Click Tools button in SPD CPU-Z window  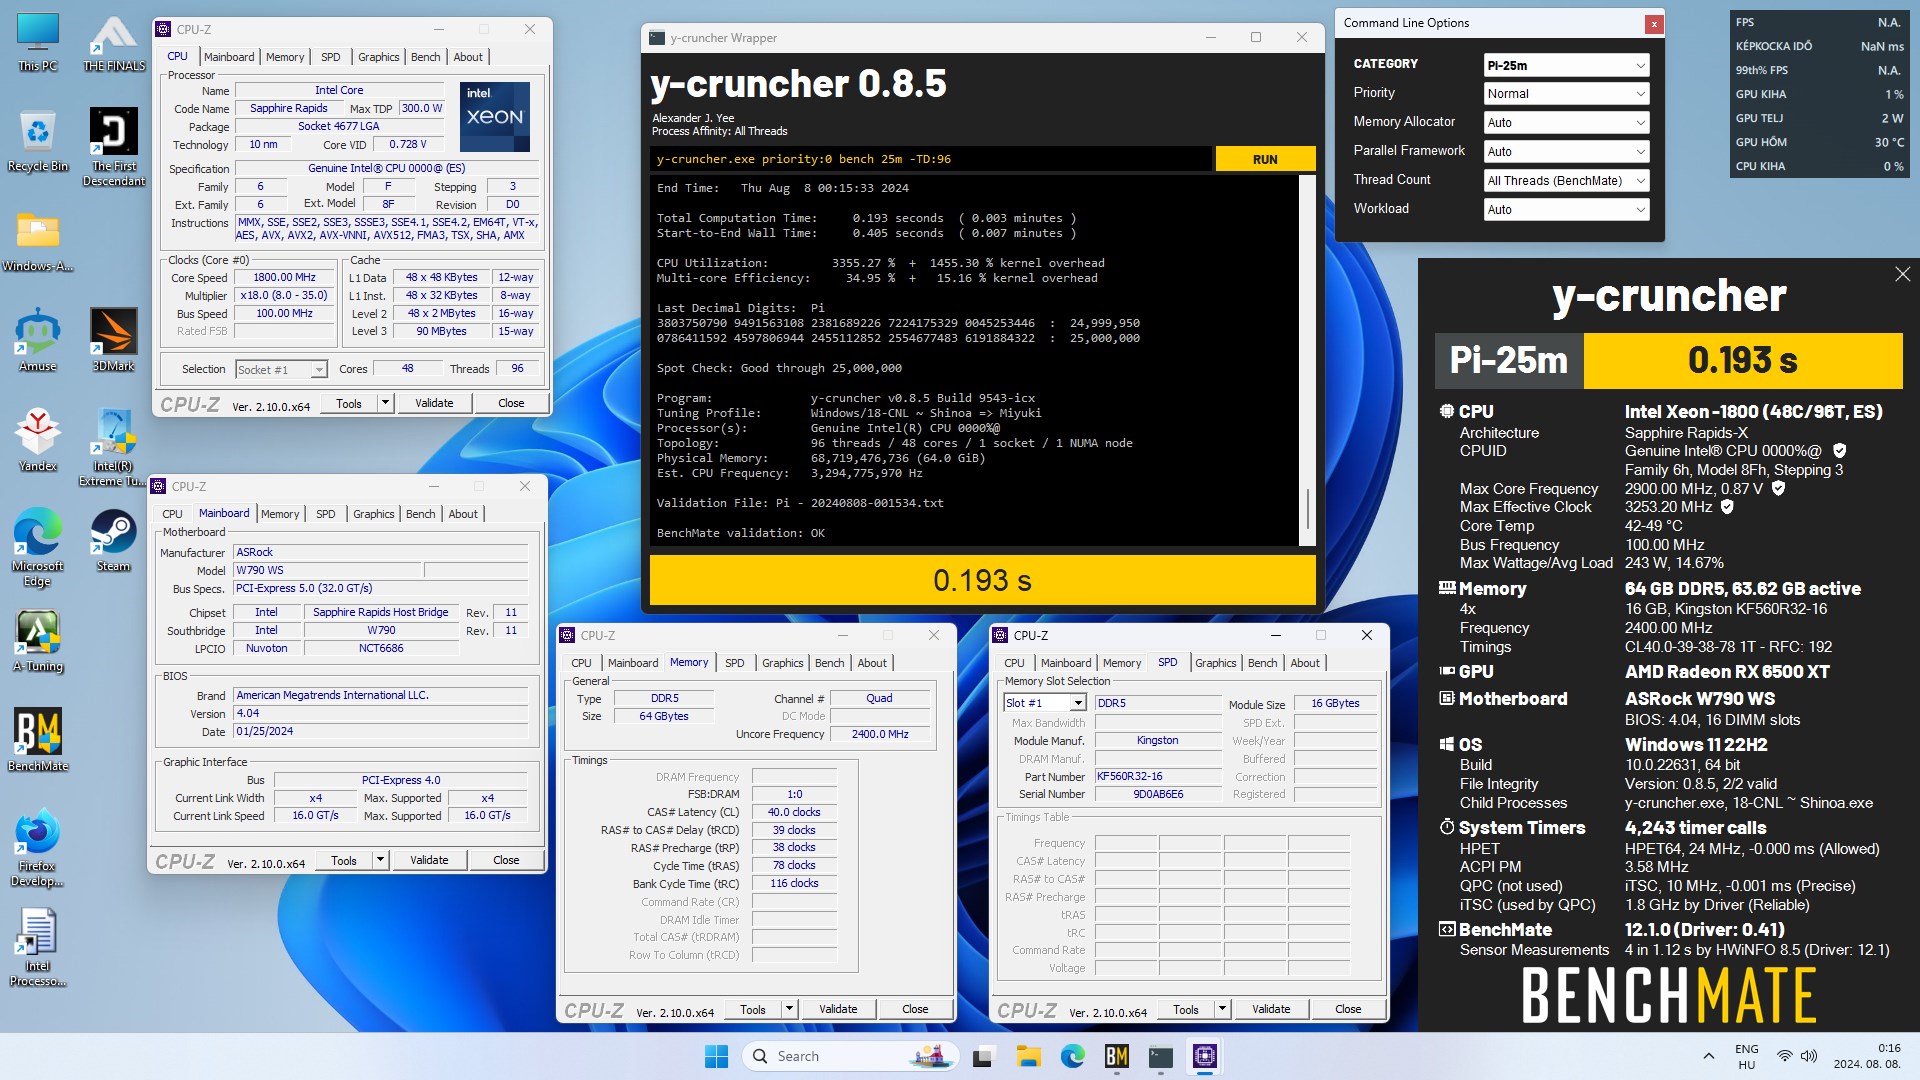pos(1186,1009)
